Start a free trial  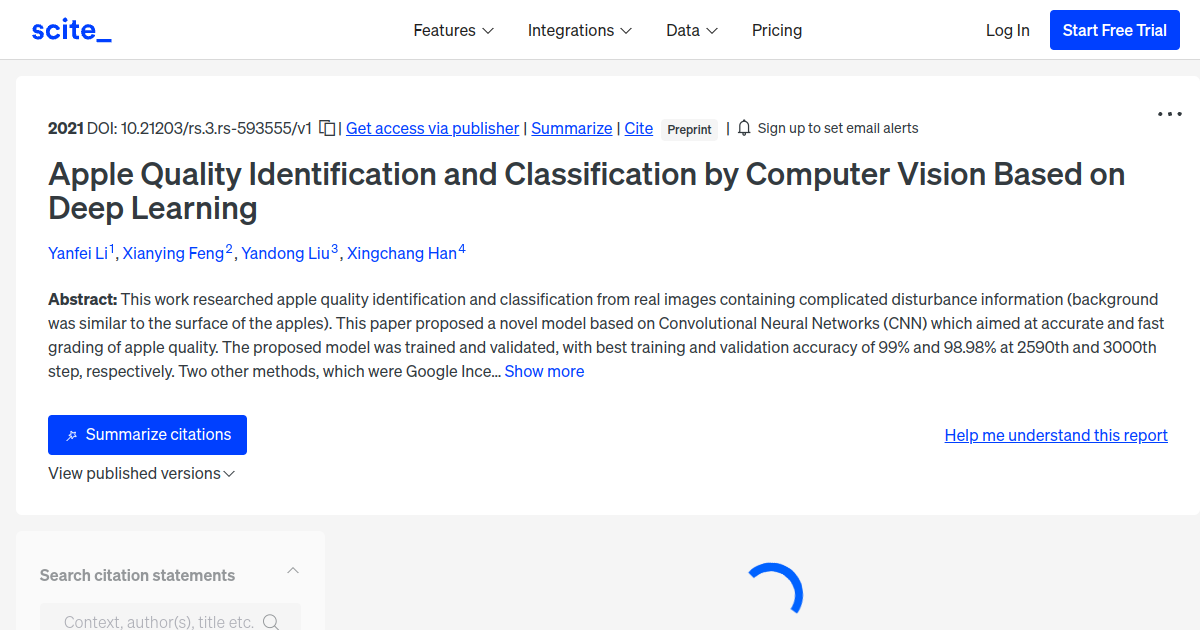[x=1114, y=30]
